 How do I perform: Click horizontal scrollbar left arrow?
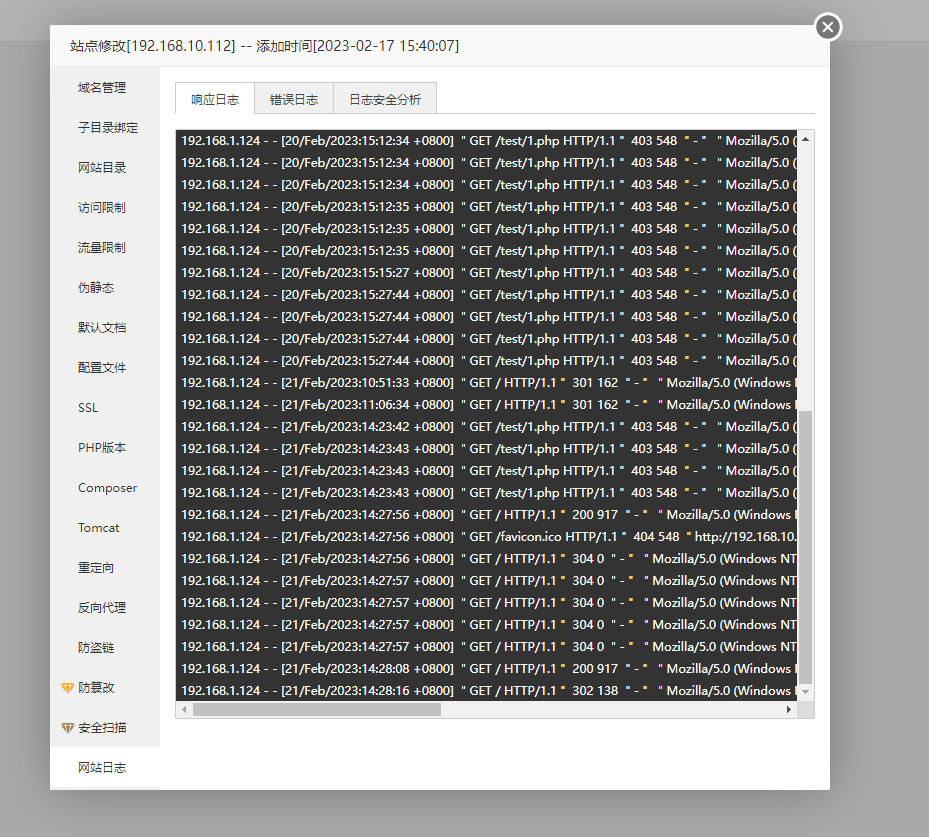[184, 709]
